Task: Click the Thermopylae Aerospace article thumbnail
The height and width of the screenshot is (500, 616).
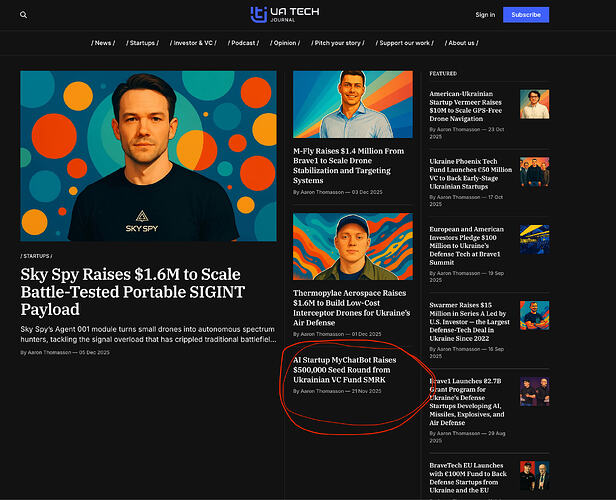Action: click(353, 247)
